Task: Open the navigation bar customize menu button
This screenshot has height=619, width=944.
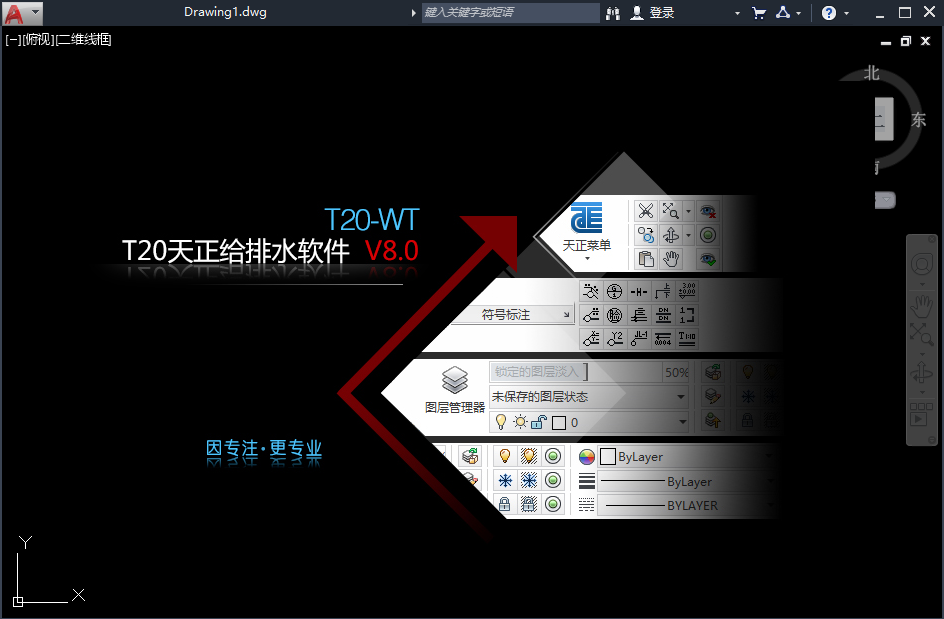Action: click(x=932, y=440)
